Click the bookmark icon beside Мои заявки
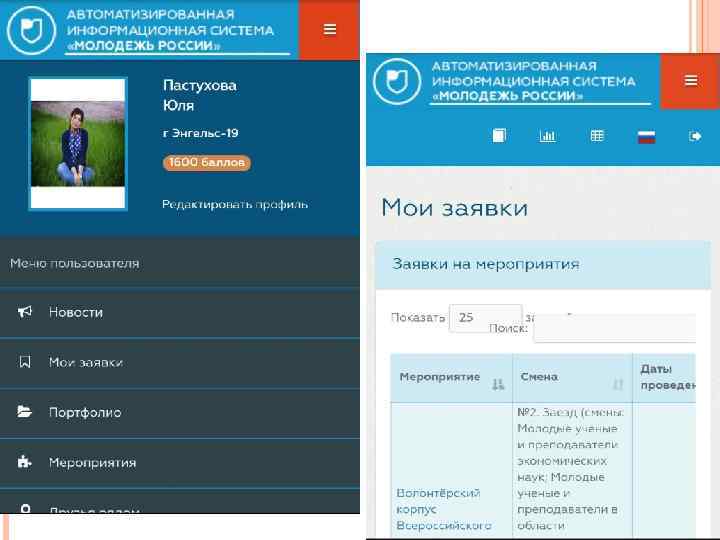The image size is (720, 540). [x=25, y=362]
